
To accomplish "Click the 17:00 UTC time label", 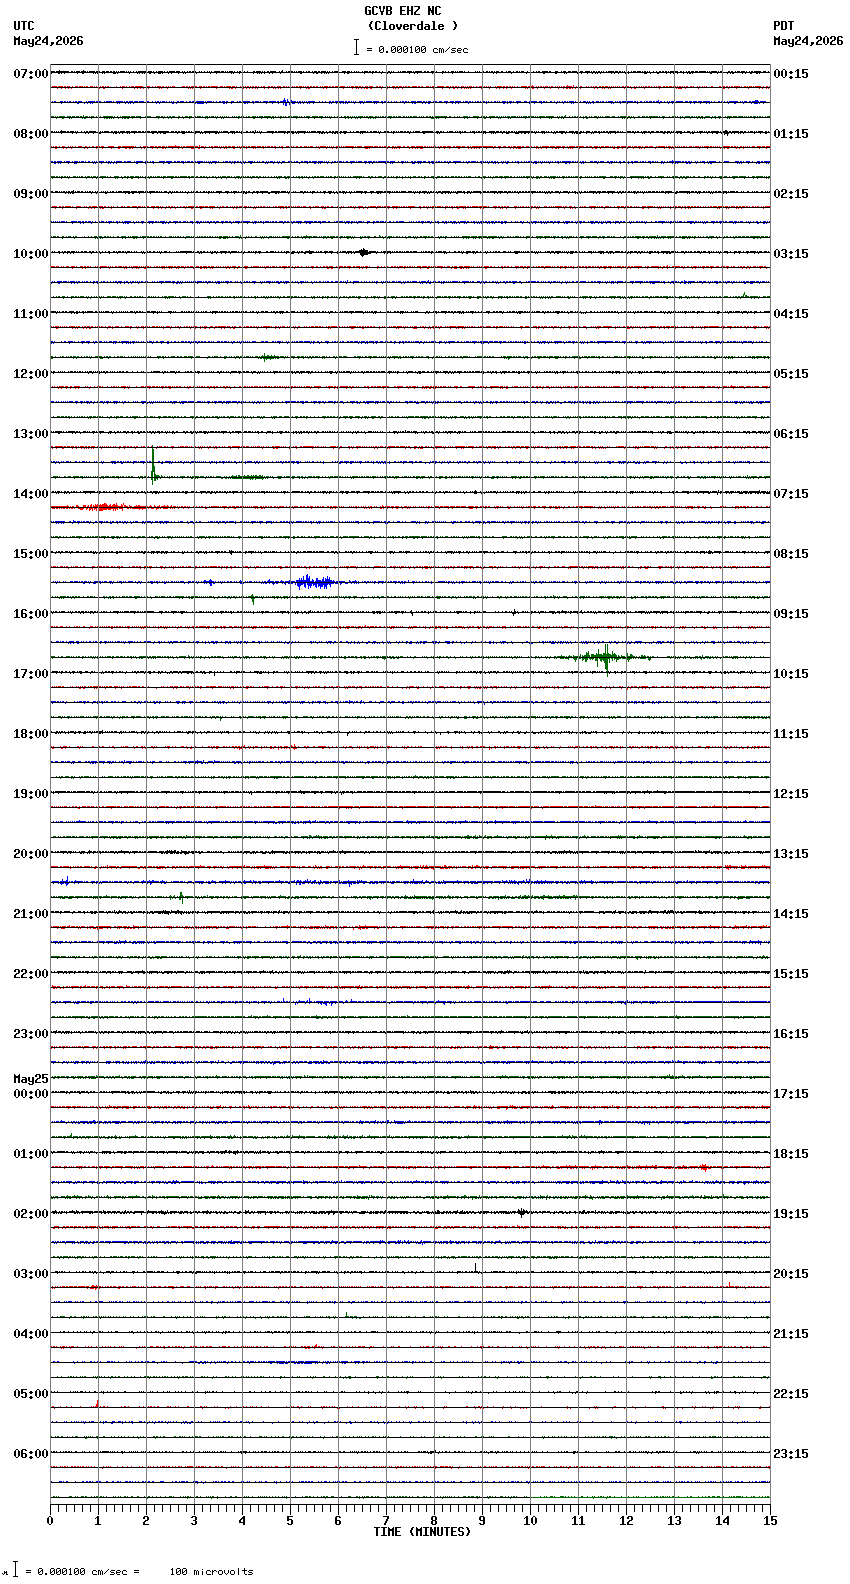I will click(31, 674).
